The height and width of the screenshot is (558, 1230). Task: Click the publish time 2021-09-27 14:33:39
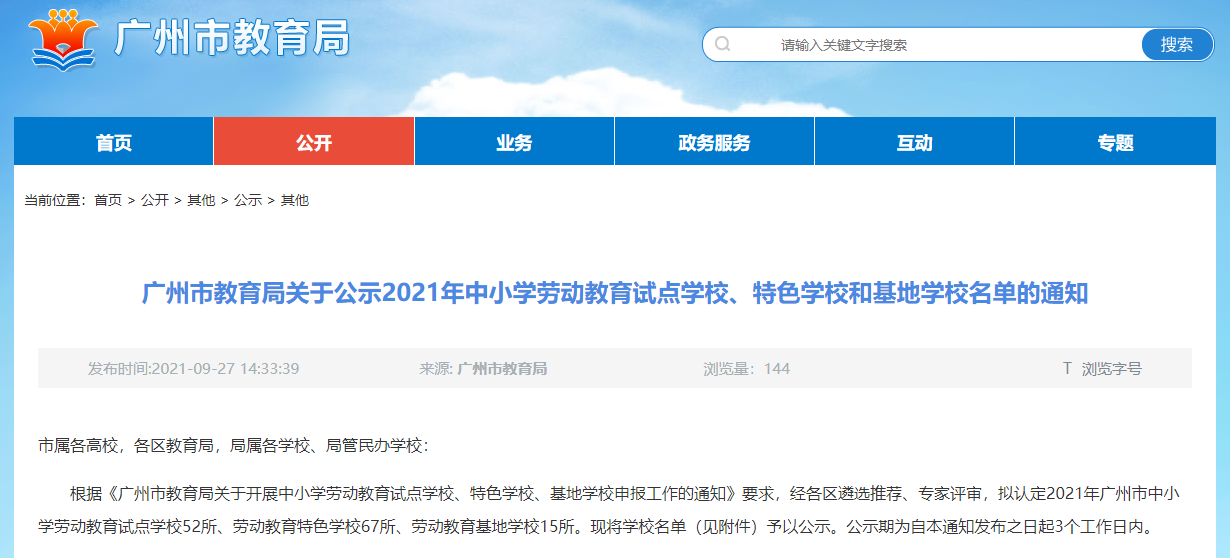[194, 368]
